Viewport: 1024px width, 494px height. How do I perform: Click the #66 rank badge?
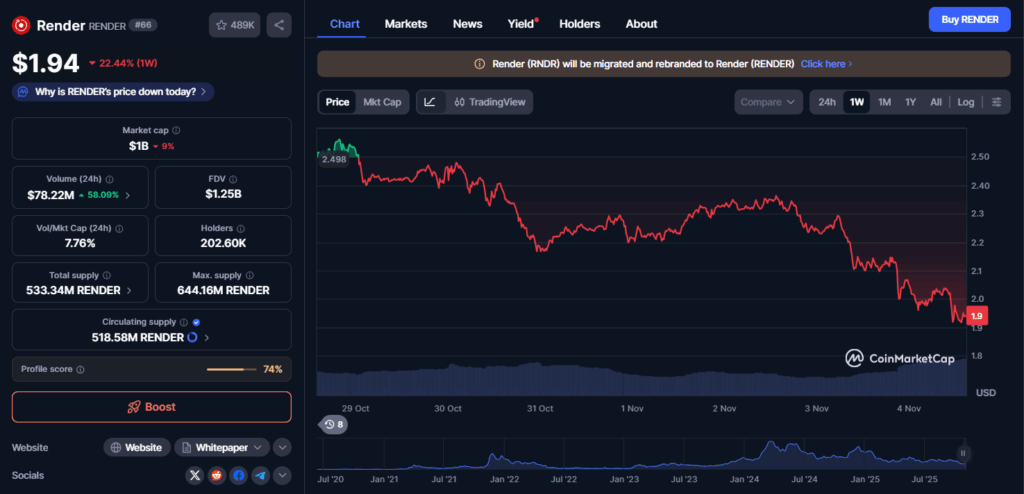click(x=142, y=25)
